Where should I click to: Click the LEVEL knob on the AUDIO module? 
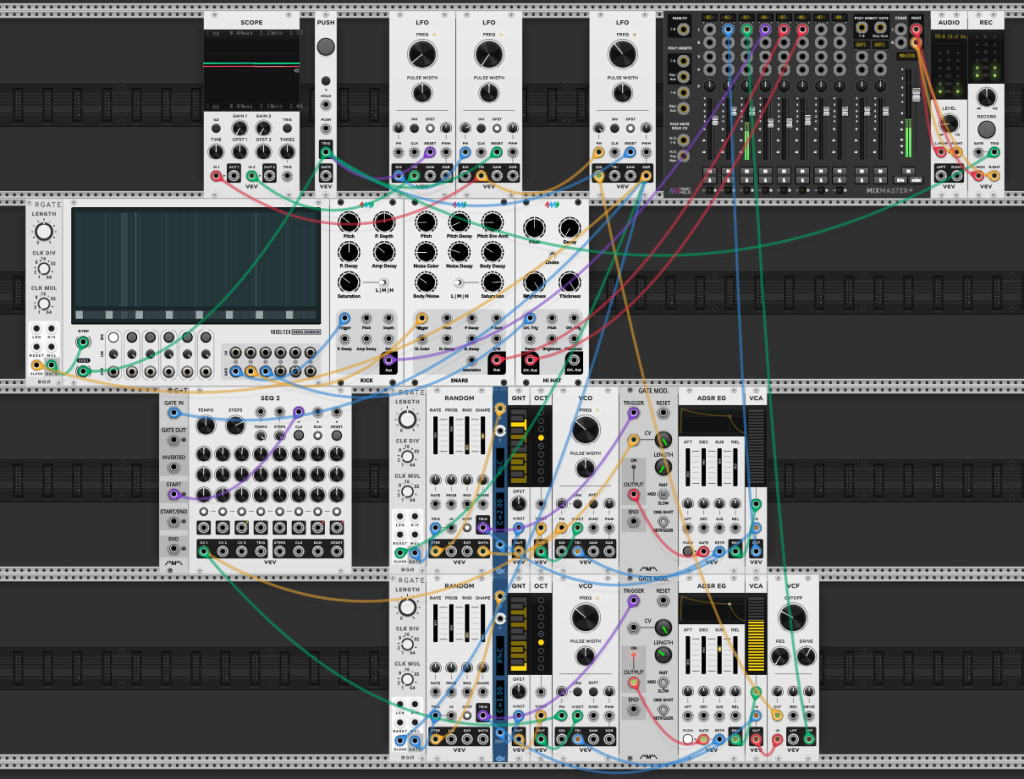949,123
